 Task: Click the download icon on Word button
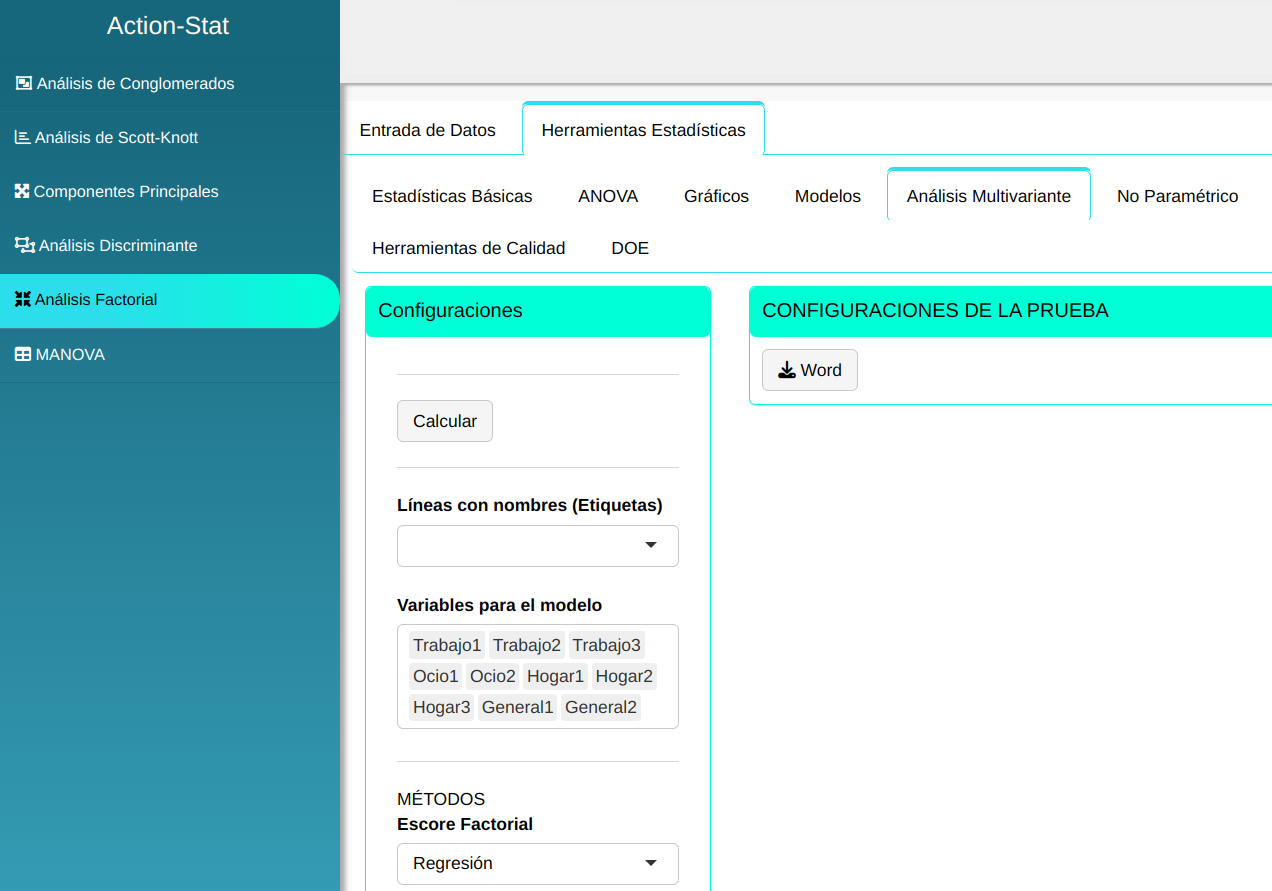[x=787, y=370]
